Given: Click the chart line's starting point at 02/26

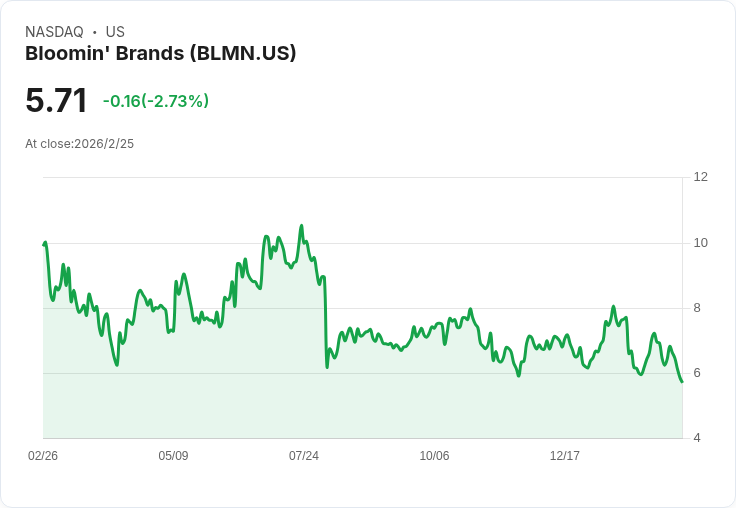Looking at the screenshot, I should coord(44,245).
